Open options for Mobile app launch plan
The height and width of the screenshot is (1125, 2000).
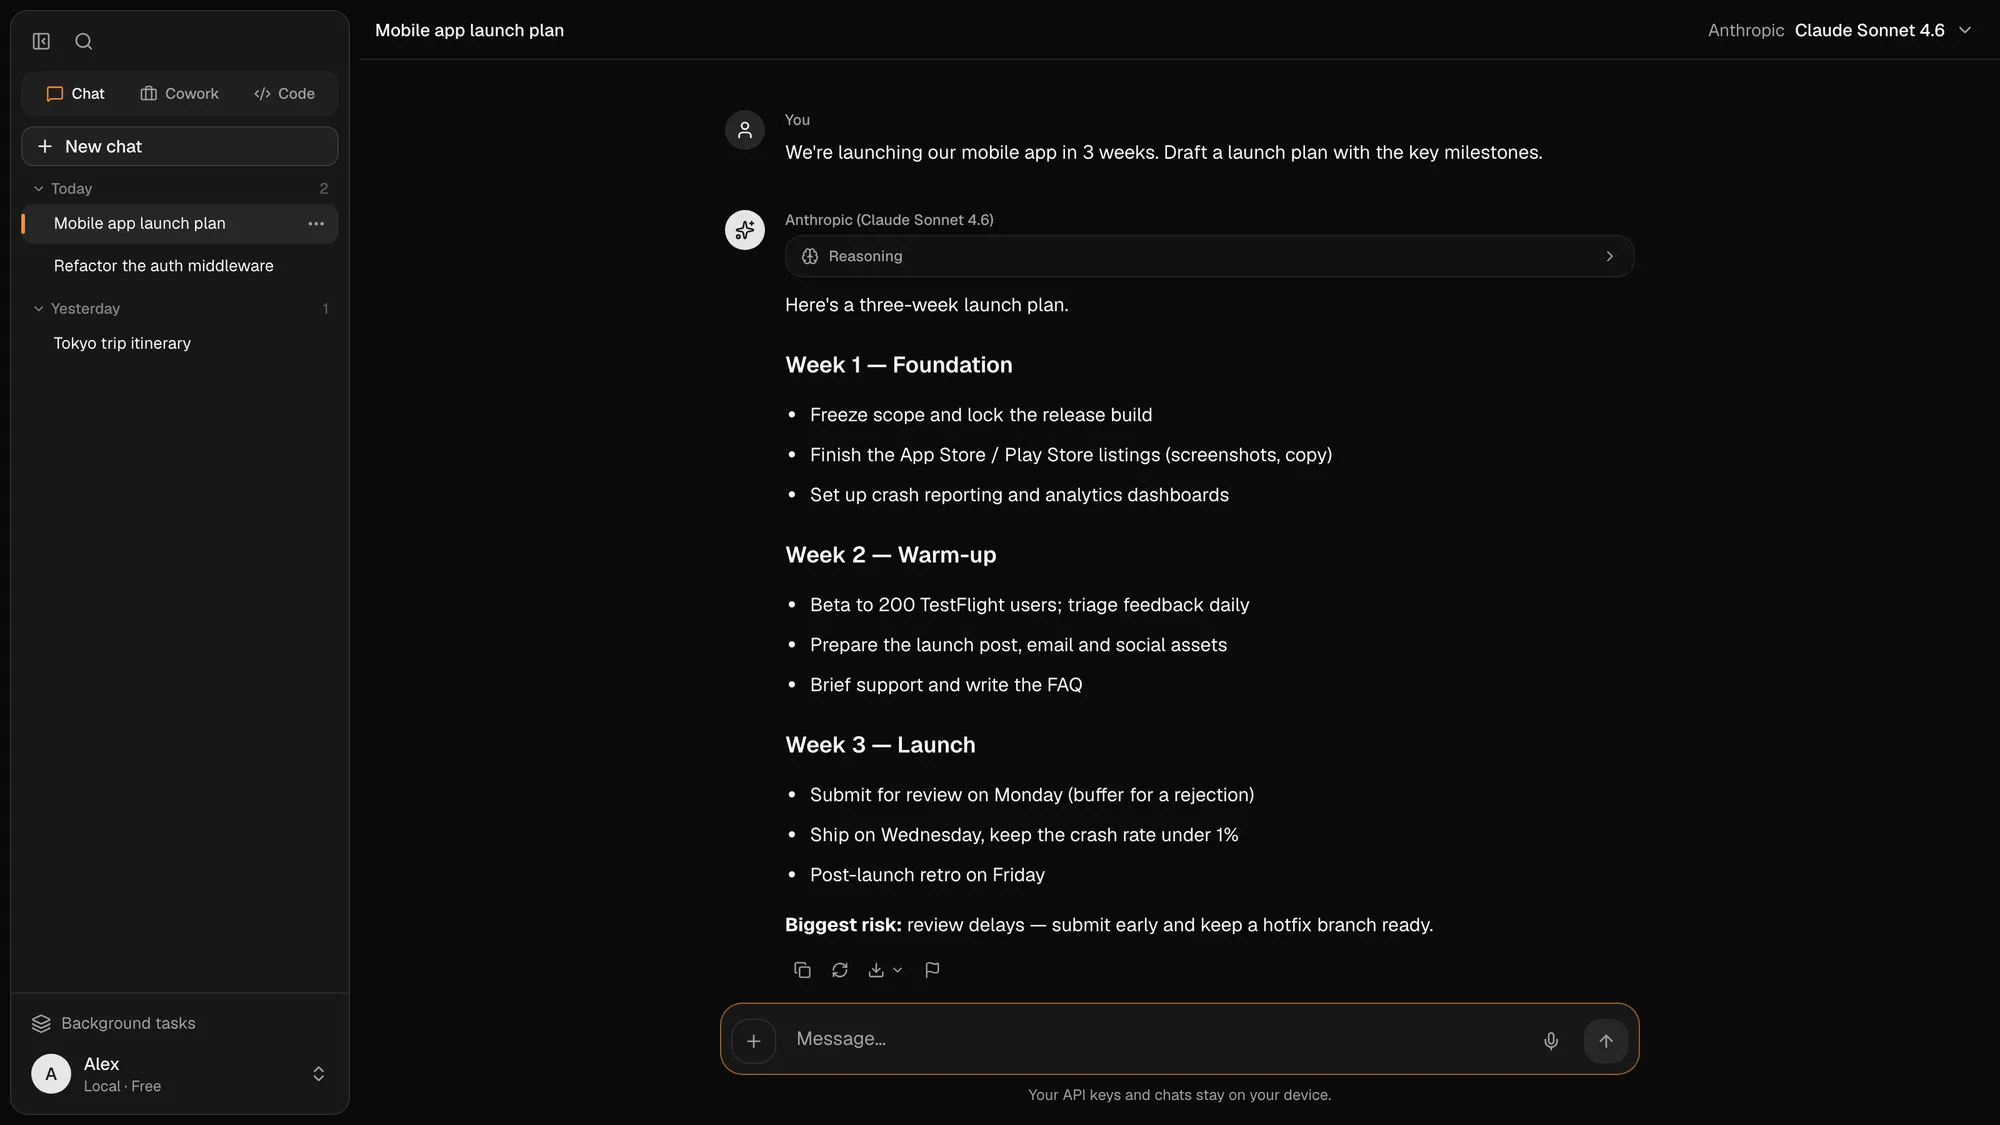[x=316, y=224]
